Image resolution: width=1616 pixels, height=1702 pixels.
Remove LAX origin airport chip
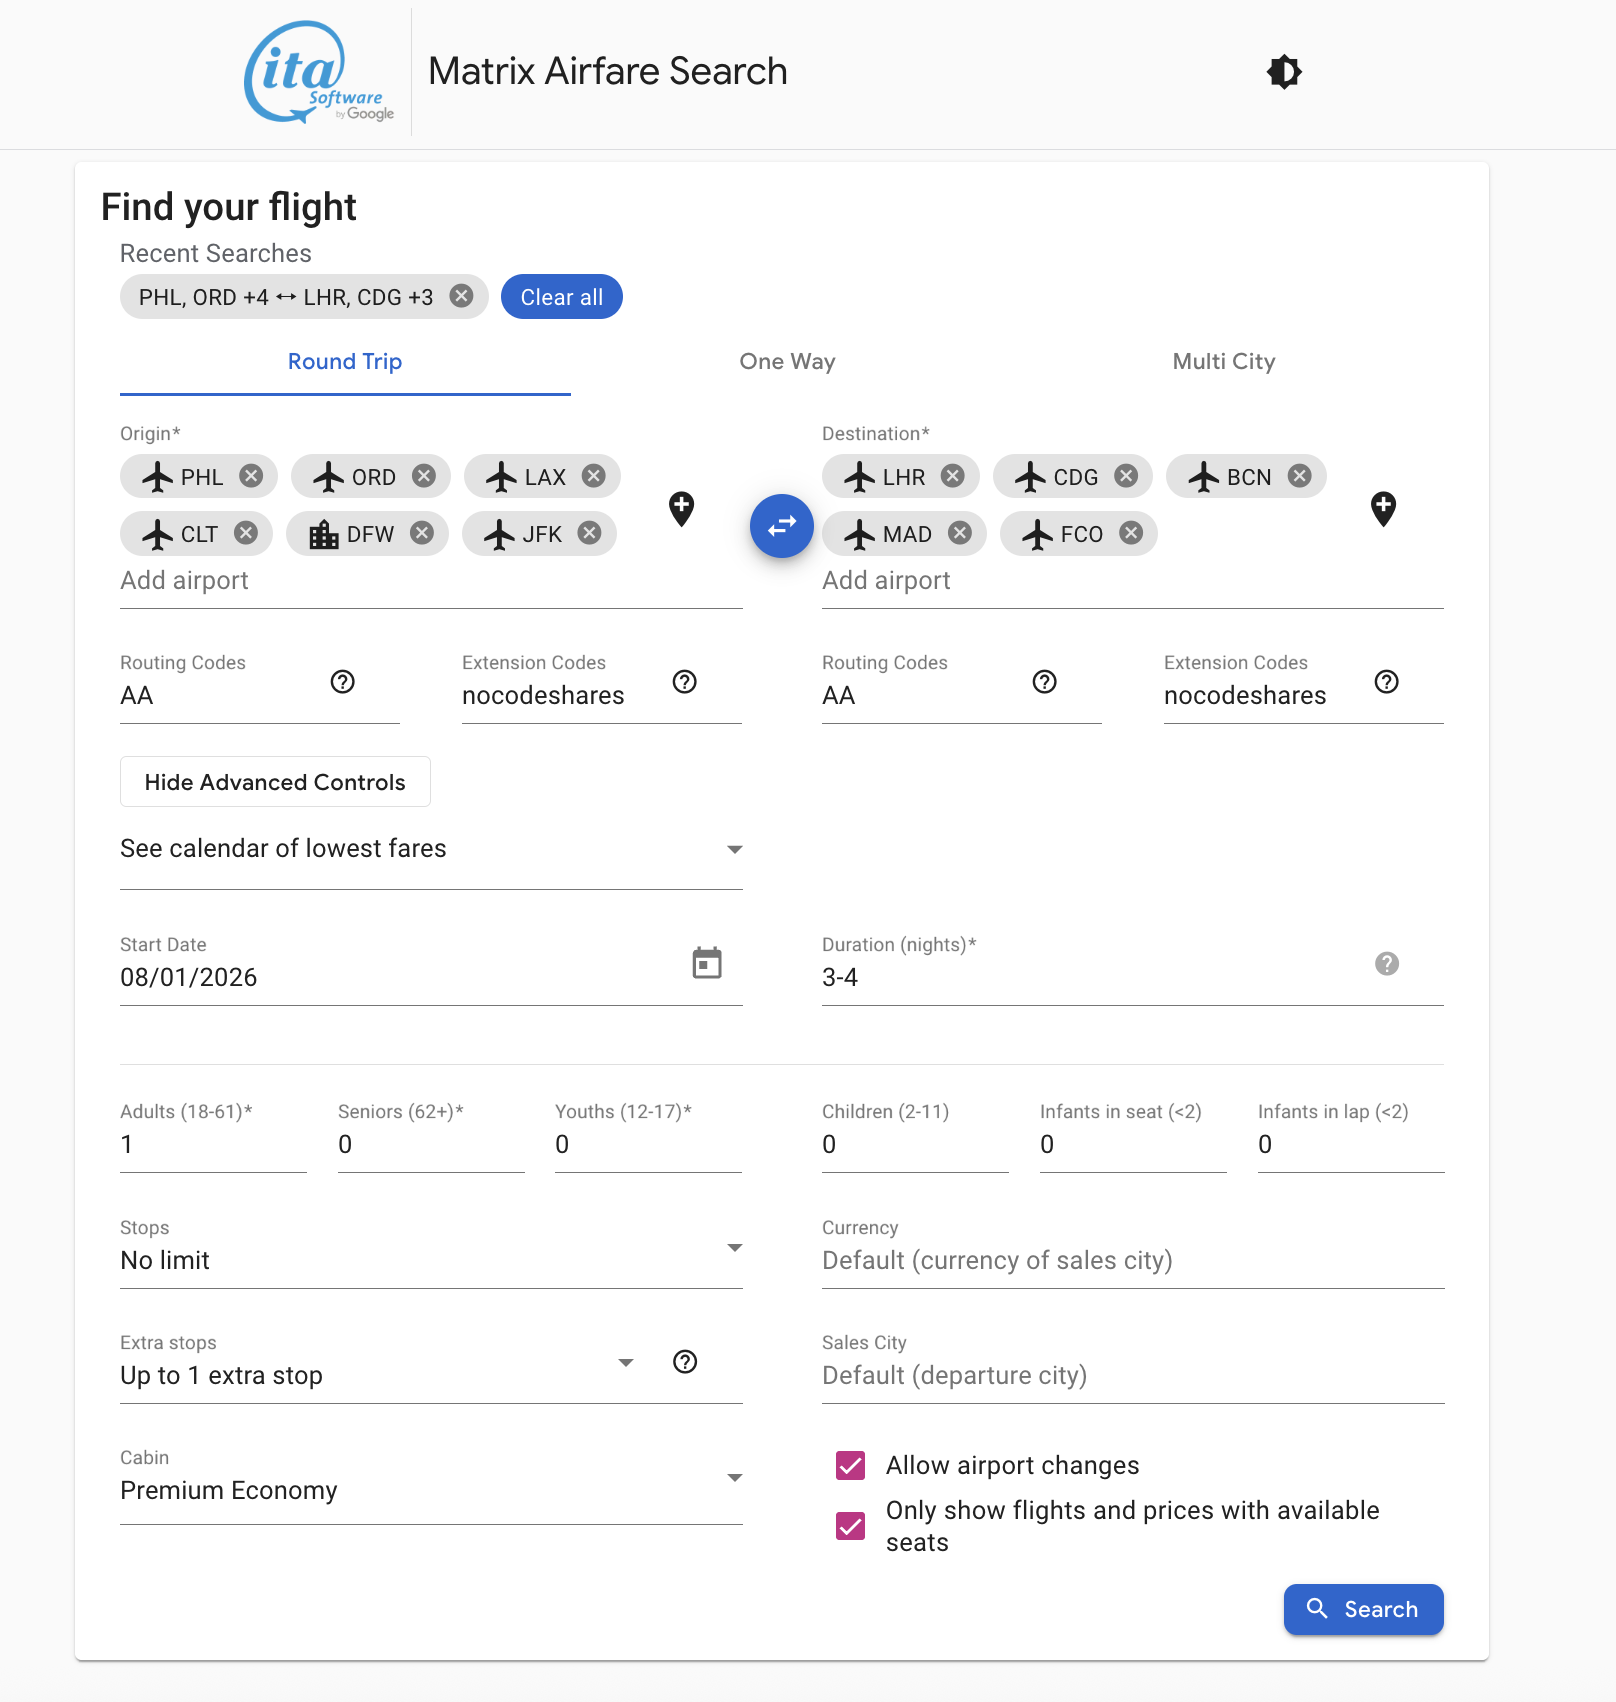pos(594,476)
